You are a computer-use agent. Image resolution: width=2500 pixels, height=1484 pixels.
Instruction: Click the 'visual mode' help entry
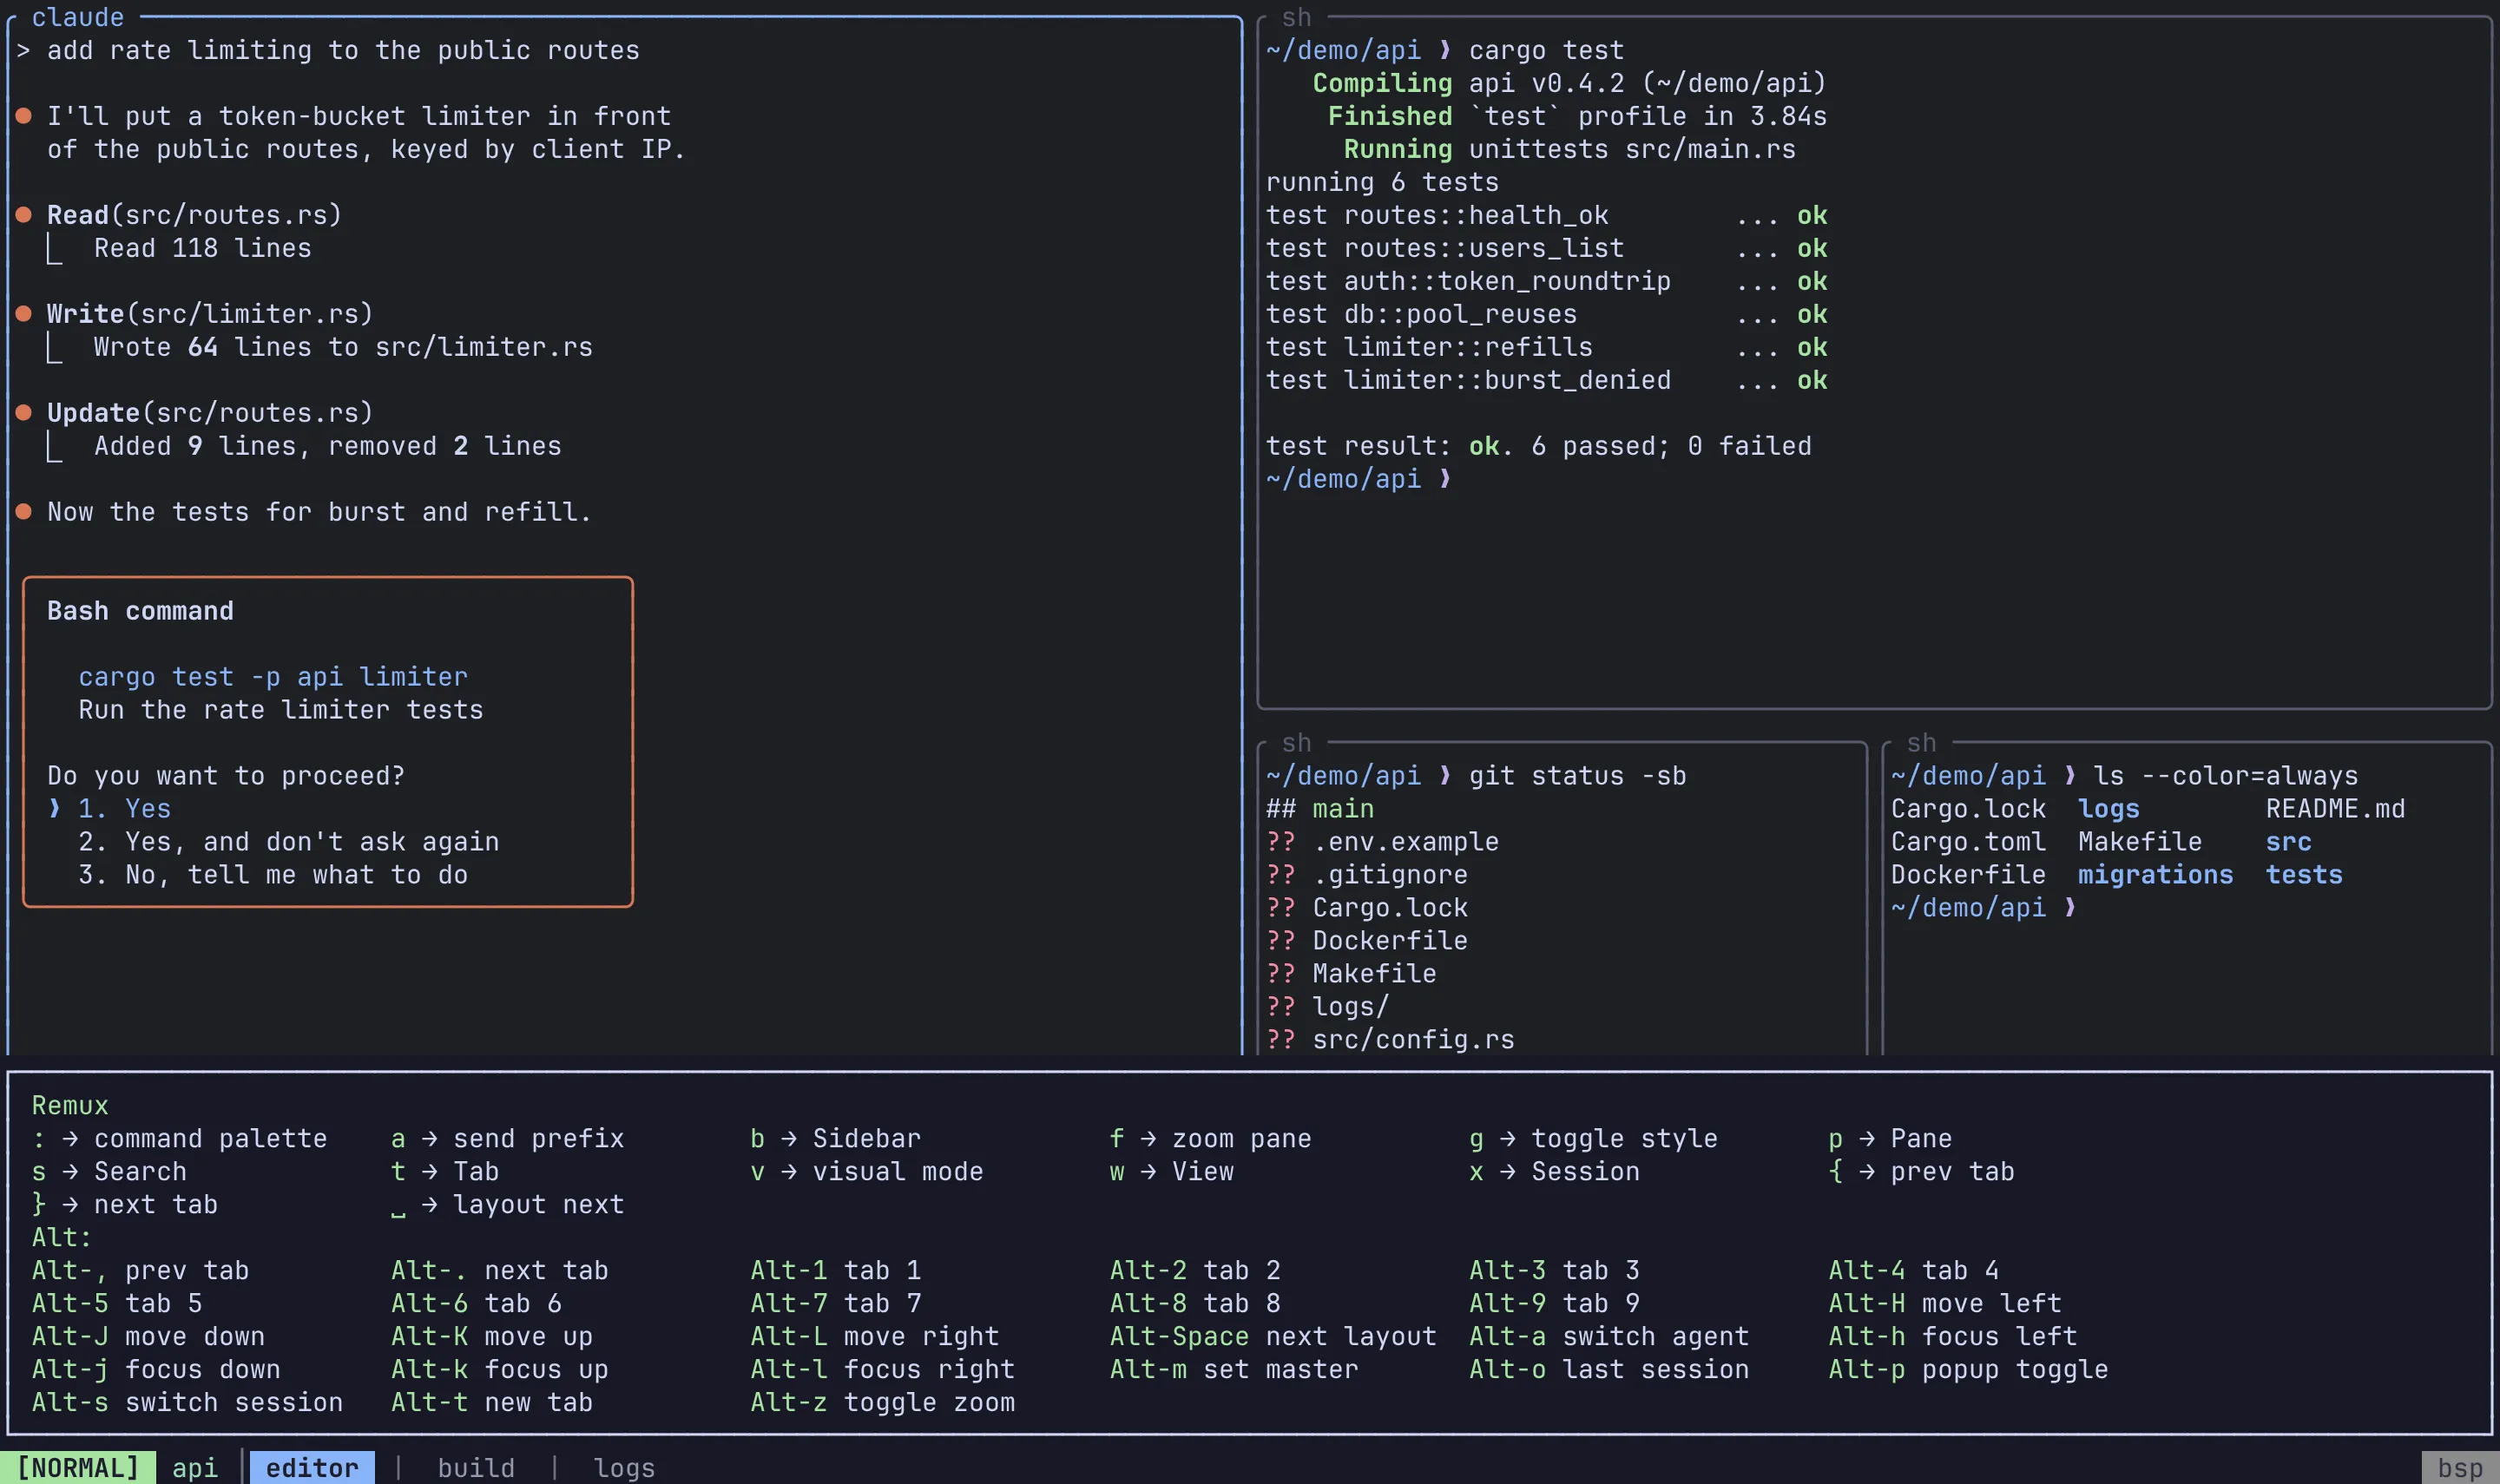867,1172
